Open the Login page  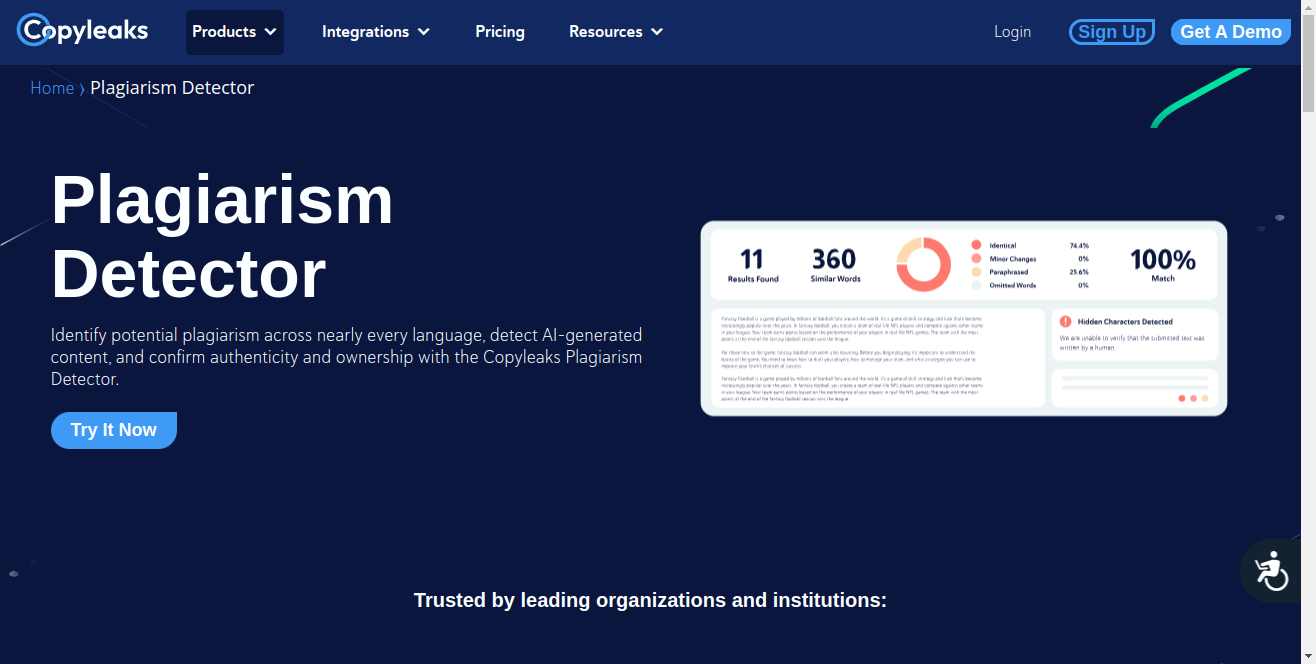coord(1012,32)
